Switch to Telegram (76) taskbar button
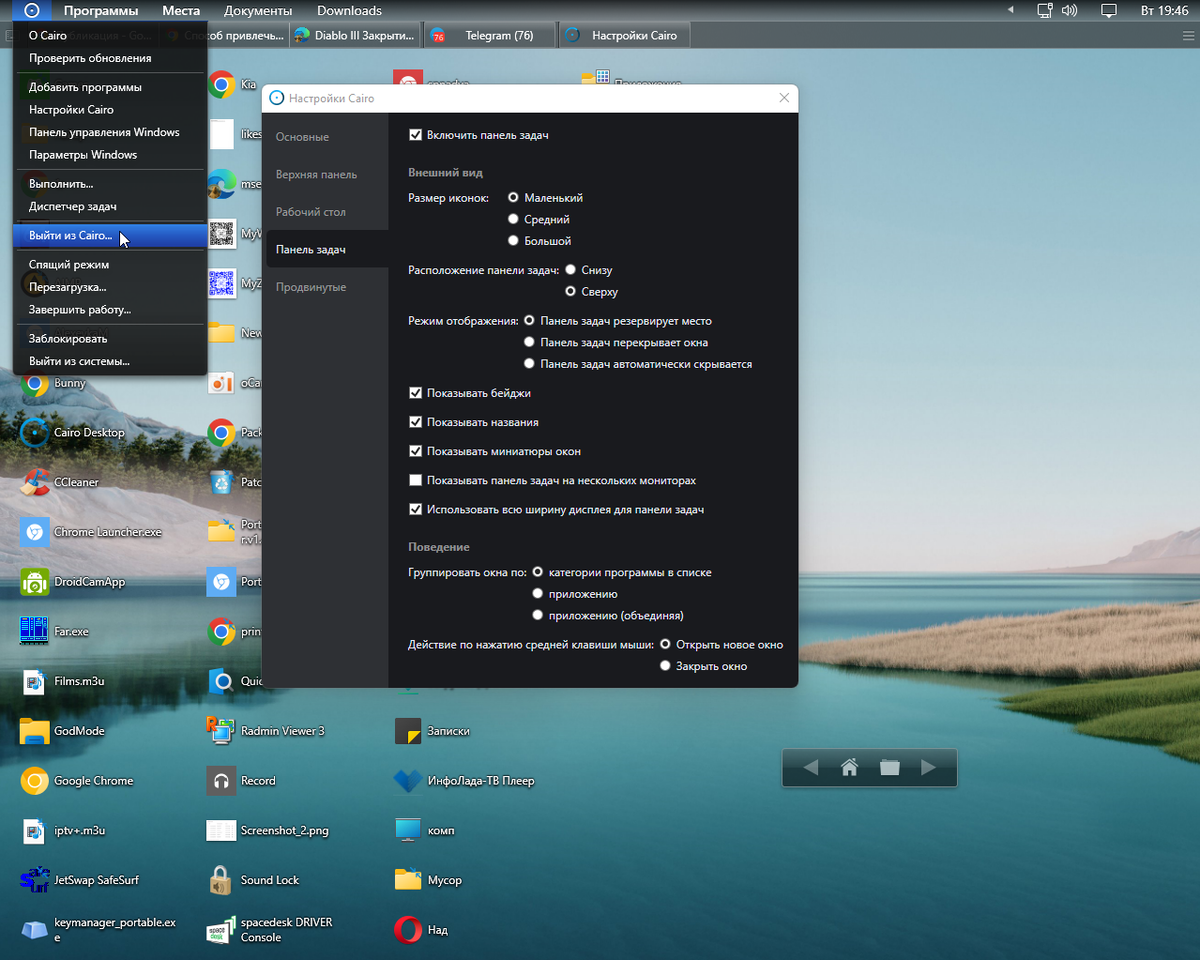 [x=488, y=35]
